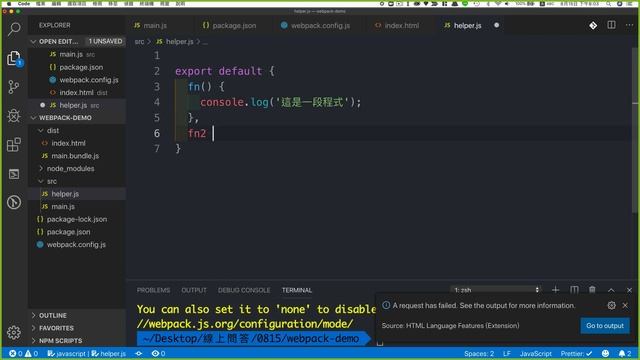640x360 pixels.
Task: Open the Search view in activity bar
Action: (x=14, y=29)
